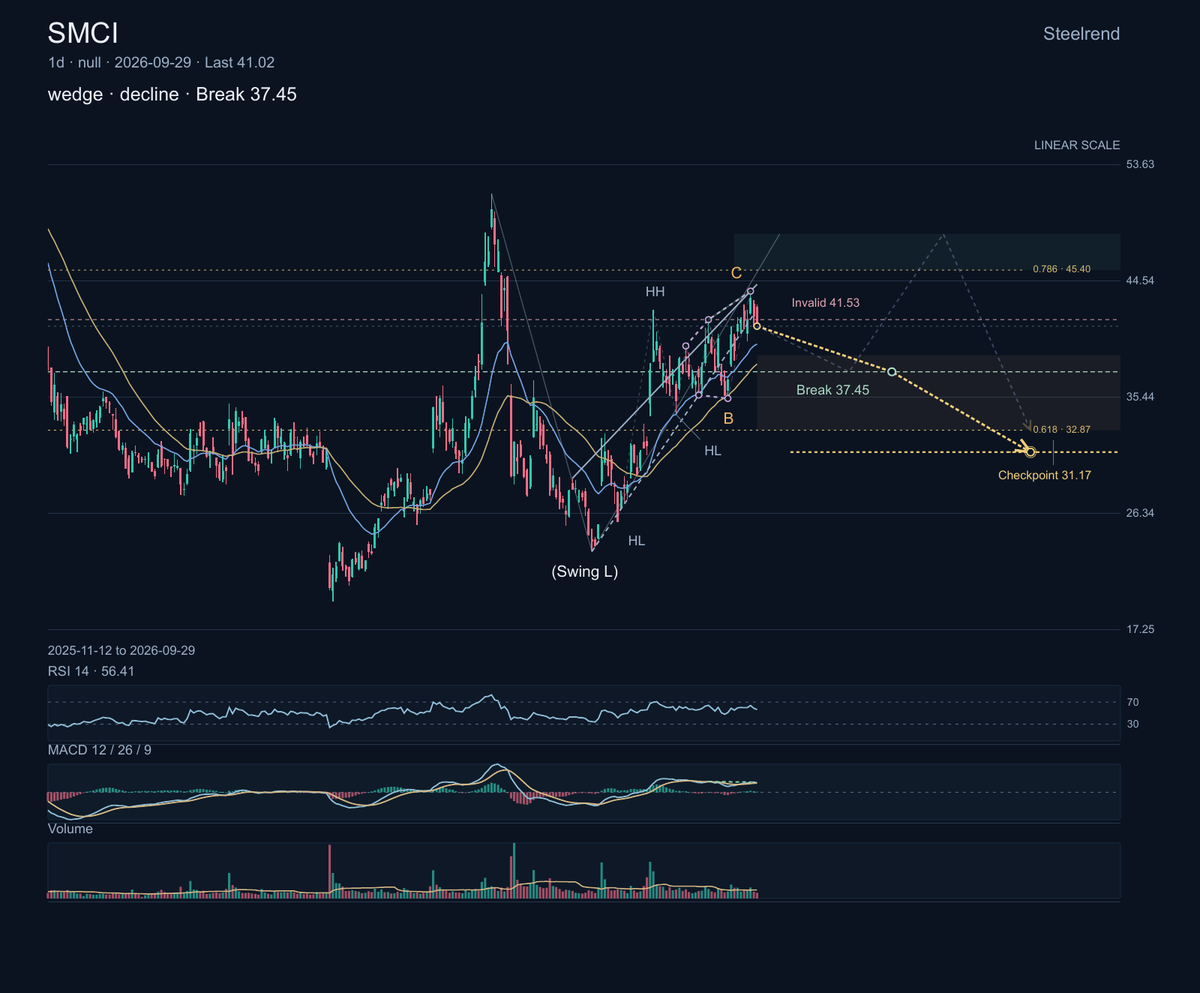Select the 'wedge · decline · Break 37.45' subtitle

(172, 94)
